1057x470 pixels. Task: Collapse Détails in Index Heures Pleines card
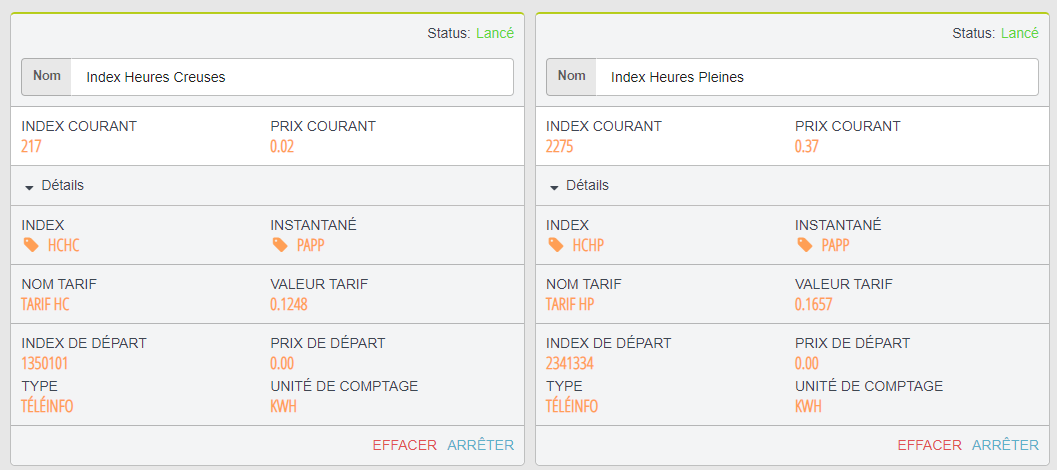click(579, 186)
